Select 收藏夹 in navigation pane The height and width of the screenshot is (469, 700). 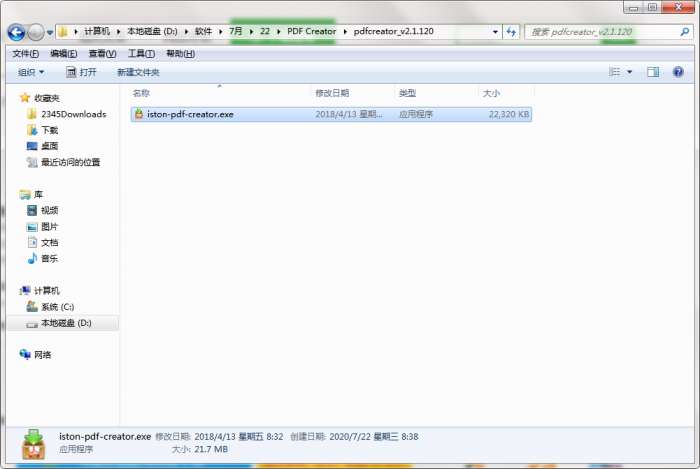pos(46,98)
